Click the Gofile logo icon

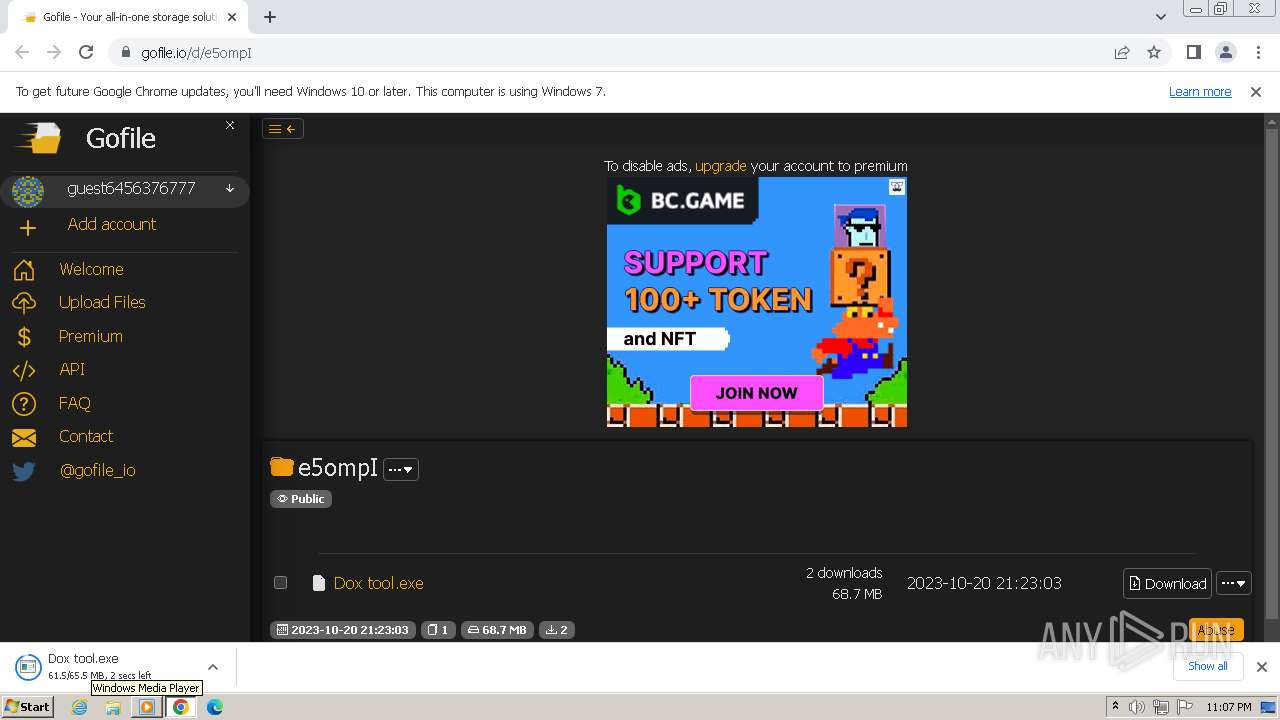pyautogui.click(x=40, y=138)
